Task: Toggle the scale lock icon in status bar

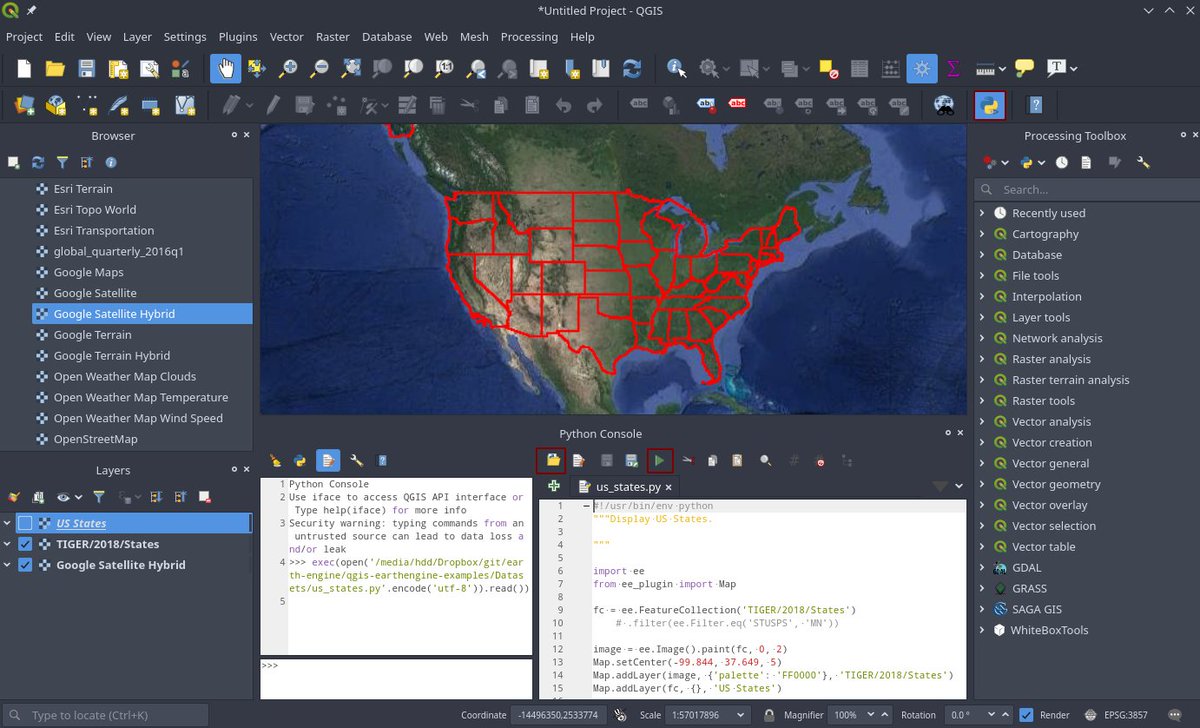Action: coord(768,715)
